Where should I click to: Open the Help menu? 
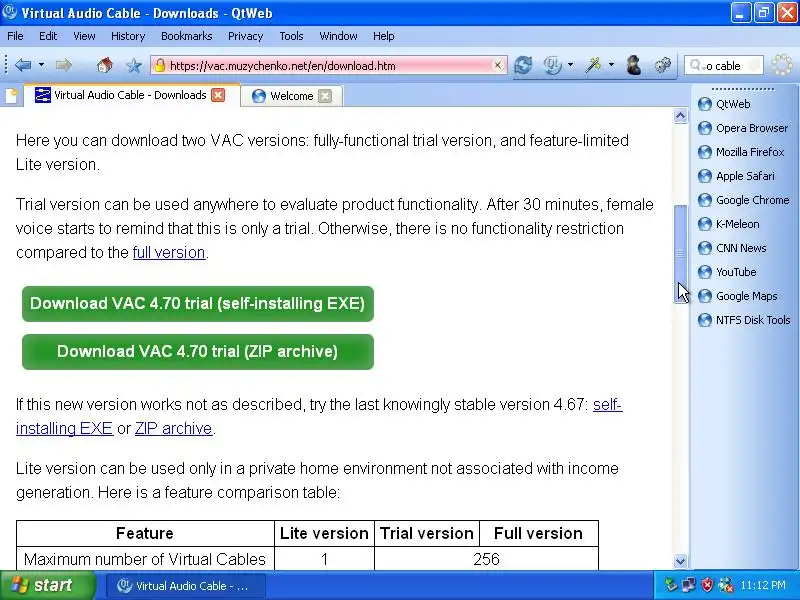click(x=384, y=36)
